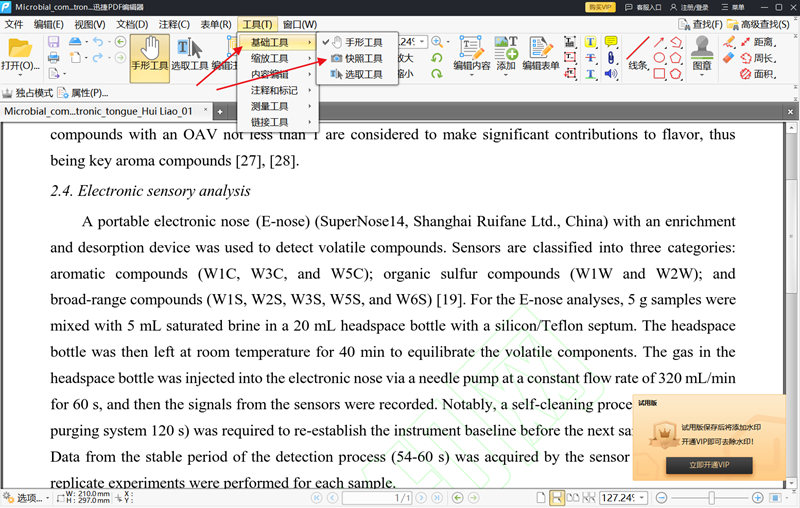
Task: Click the zoom slider handle in status bar
Action: point(711,498)
